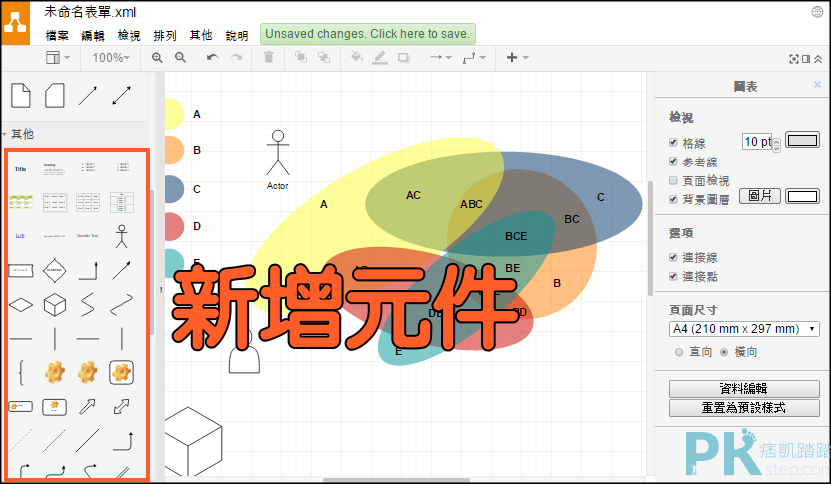Bring selection to front
Viewport: 831px width, 484px height.
point(300,57)
